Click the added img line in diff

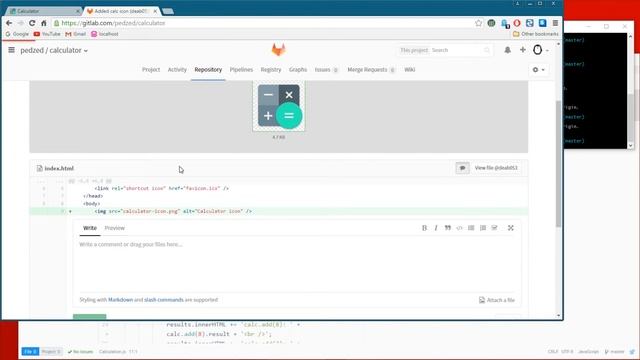point(279,211)
